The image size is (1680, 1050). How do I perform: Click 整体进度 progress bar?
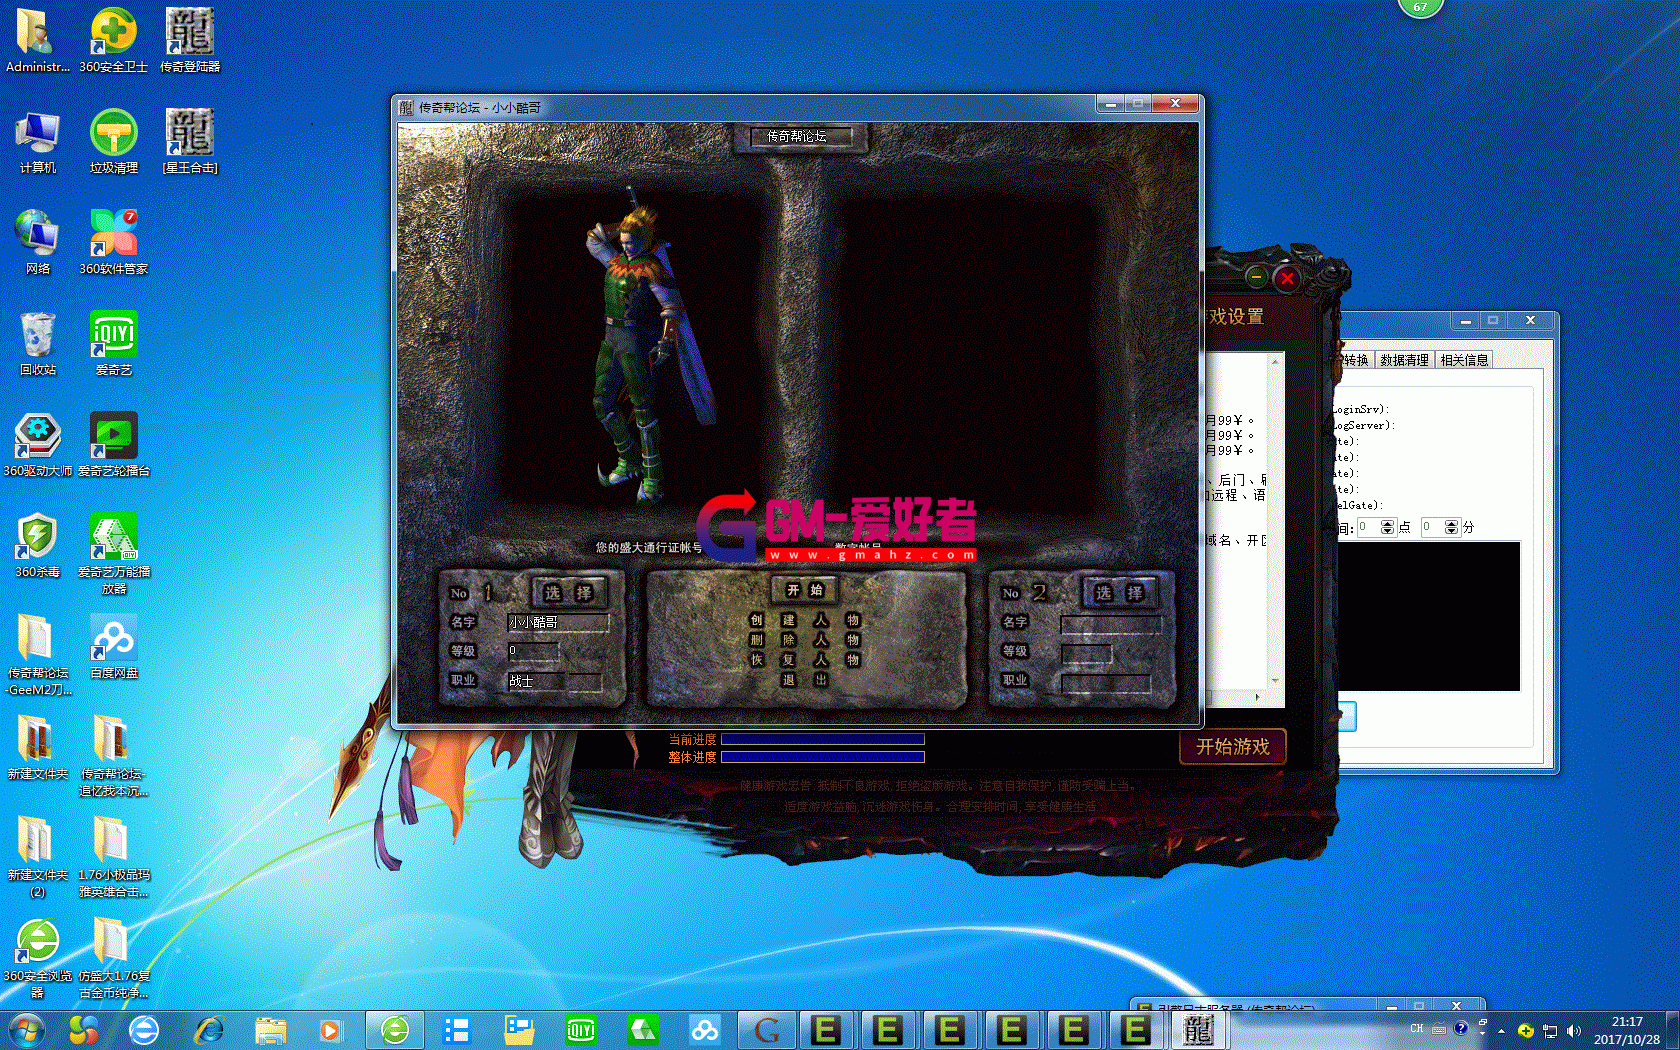point(823,758)
